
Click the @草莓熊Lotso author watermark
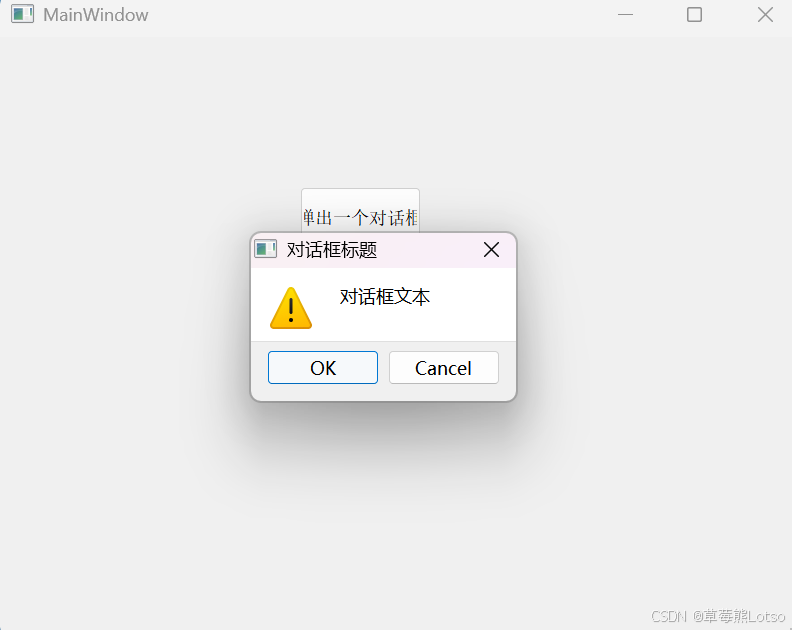[x=738, y=616]
